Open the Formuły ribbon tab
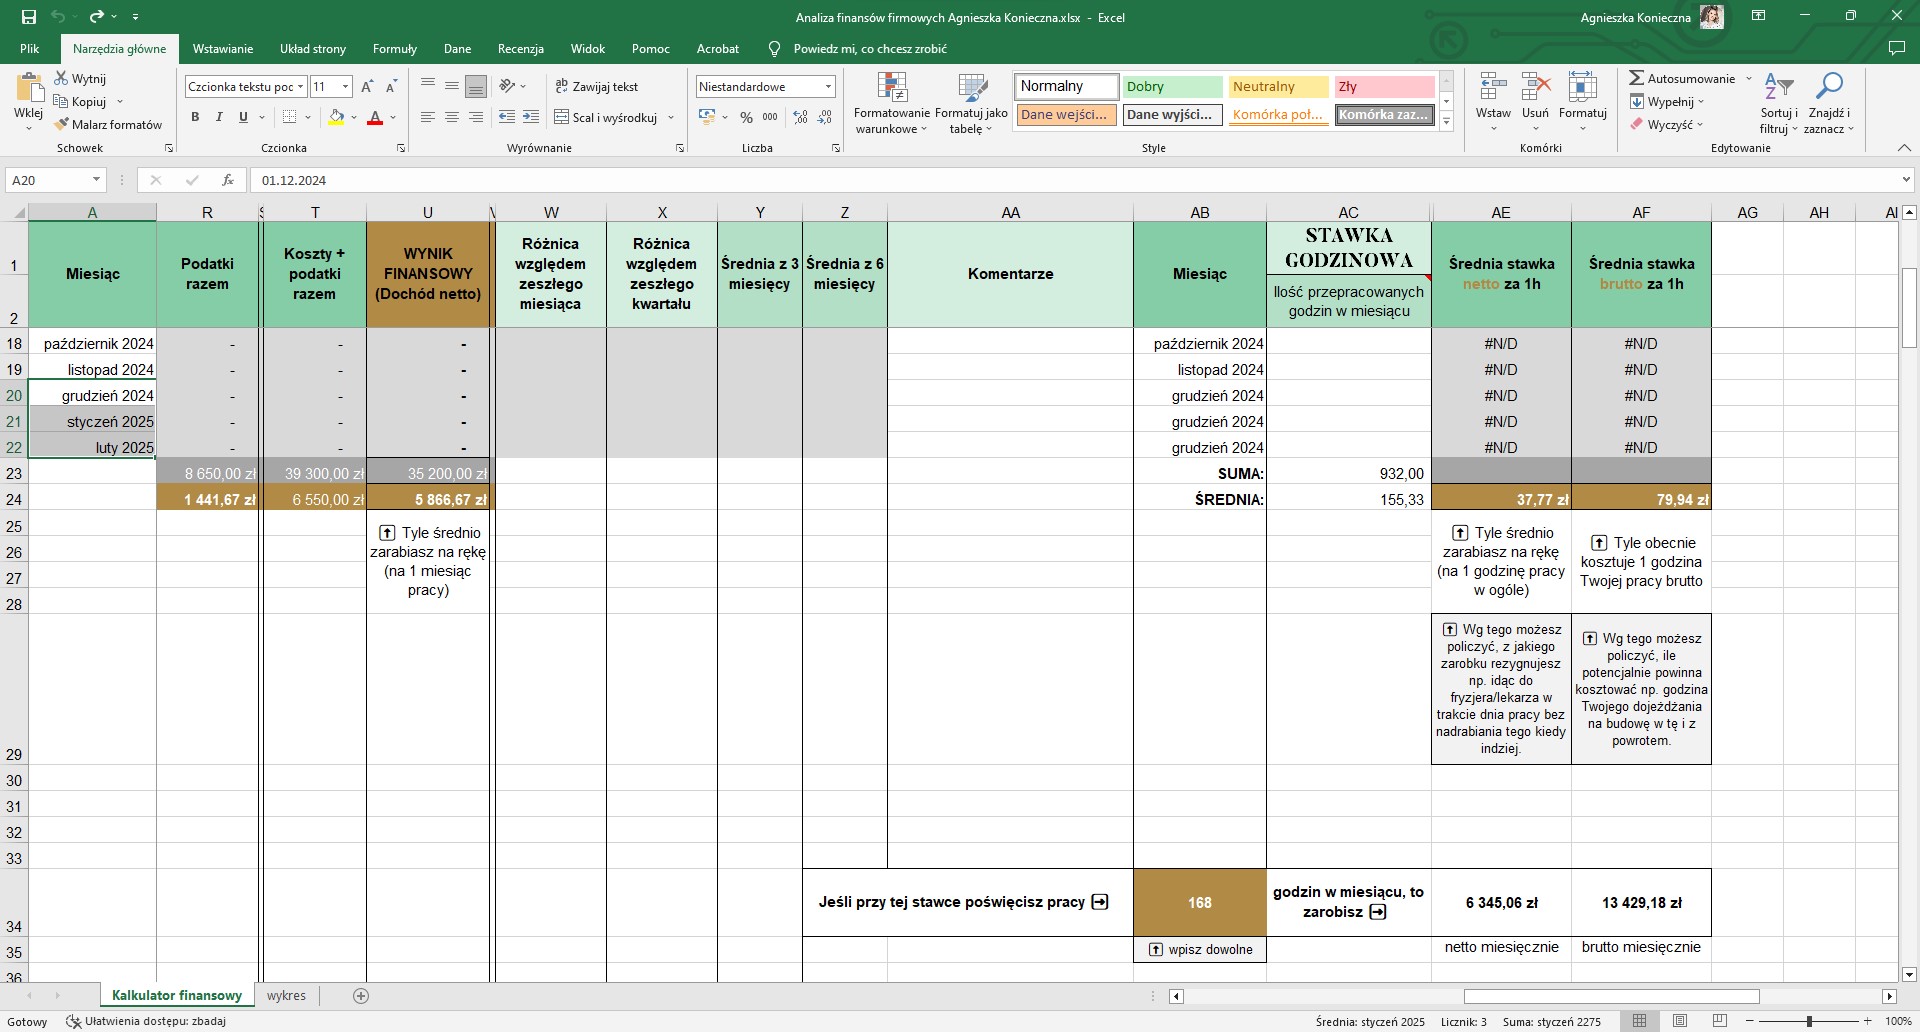 [394, 48]
